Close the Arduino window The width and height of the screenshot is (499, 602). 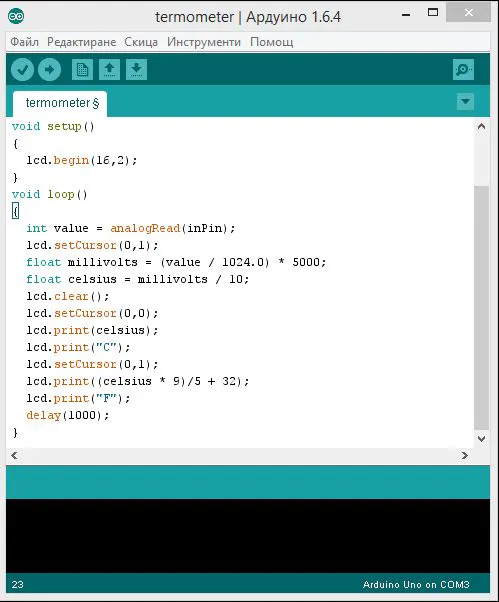tap(468, 13)
